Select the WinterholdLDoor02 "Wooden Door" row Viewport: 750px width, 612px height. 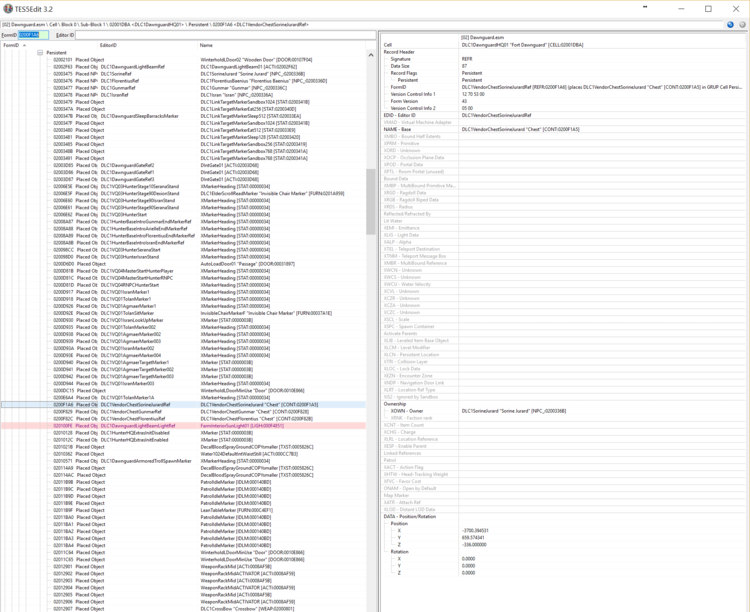[183, 60]
